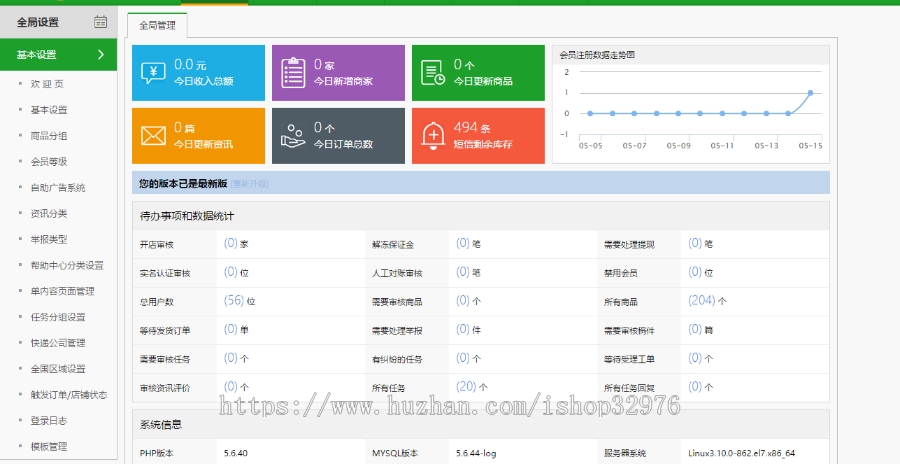Click the 今日更新资讯 orange card
The image size is (900, 464).
[x=199, y=136]
